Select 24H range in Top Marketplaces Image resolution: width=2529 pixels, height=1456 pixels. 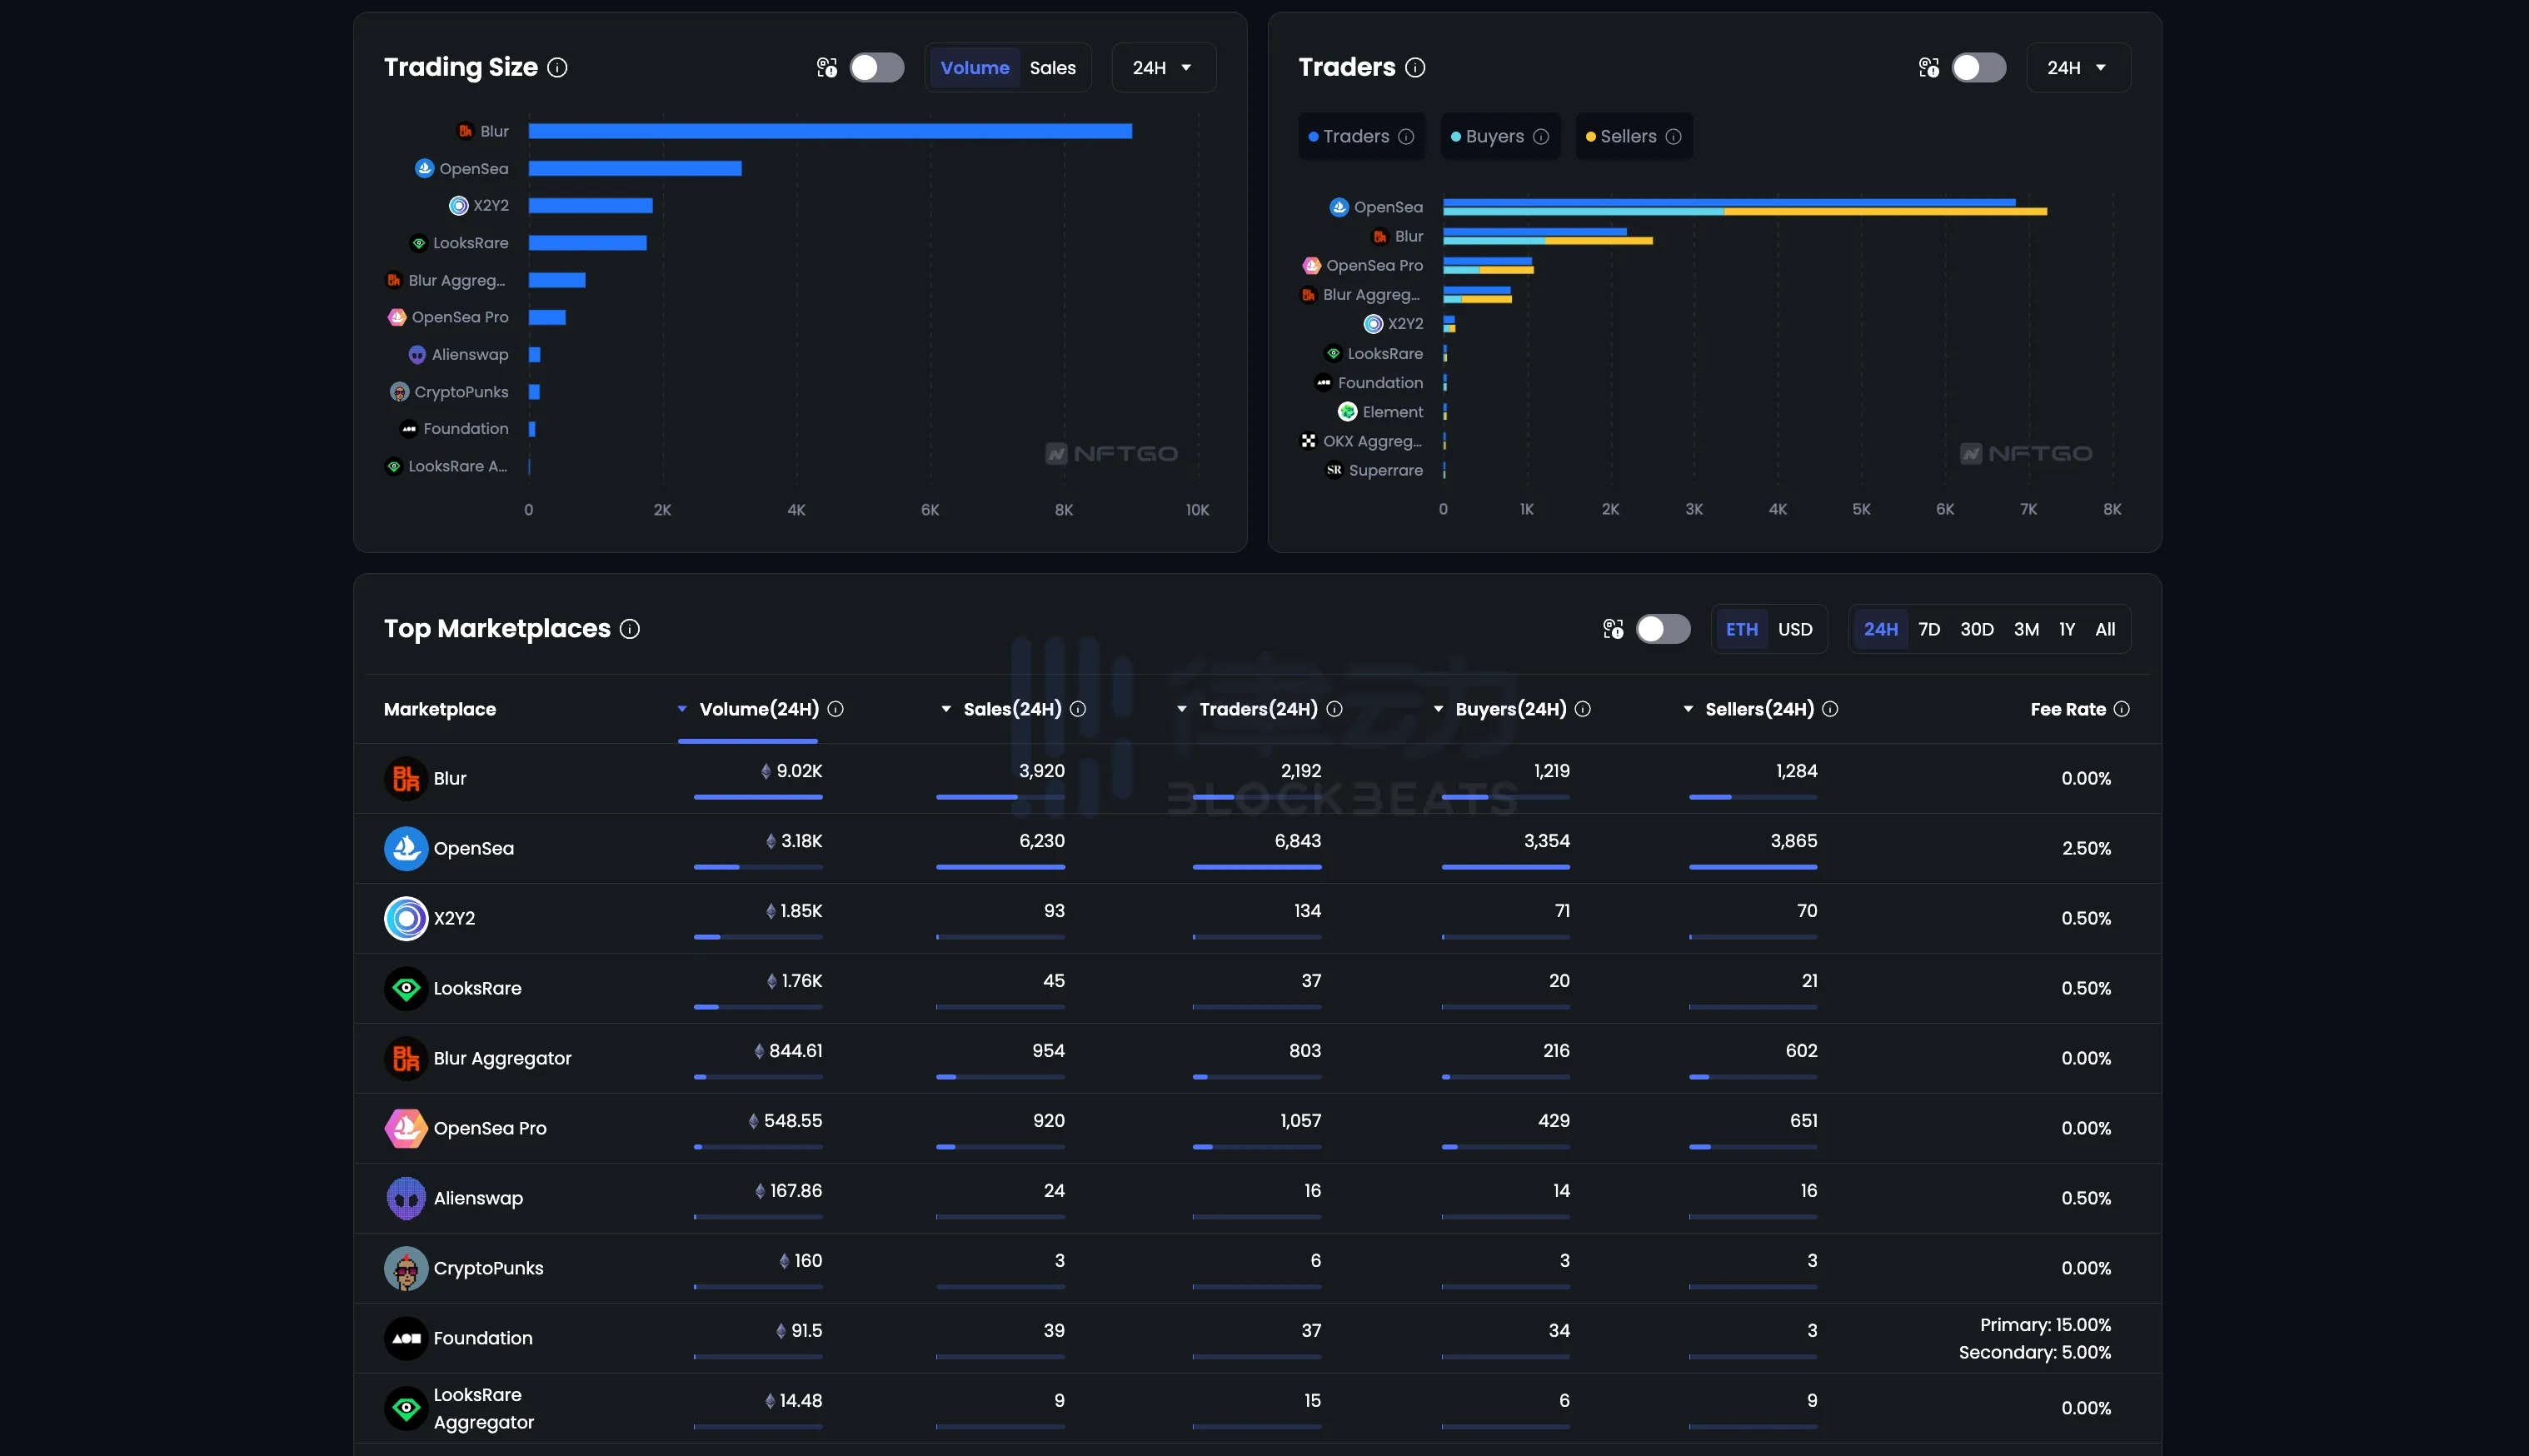pos(1881,629)
